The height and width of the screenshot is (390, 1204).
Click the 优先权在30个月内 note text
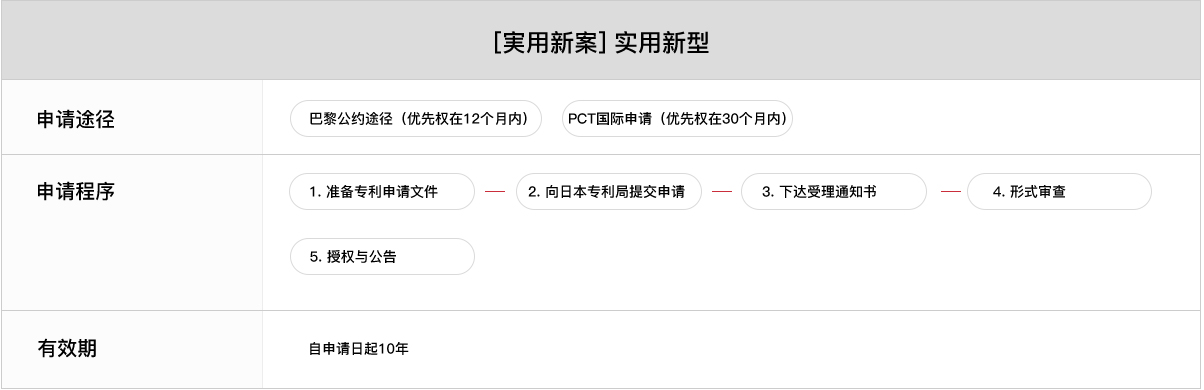click(722, 118)
